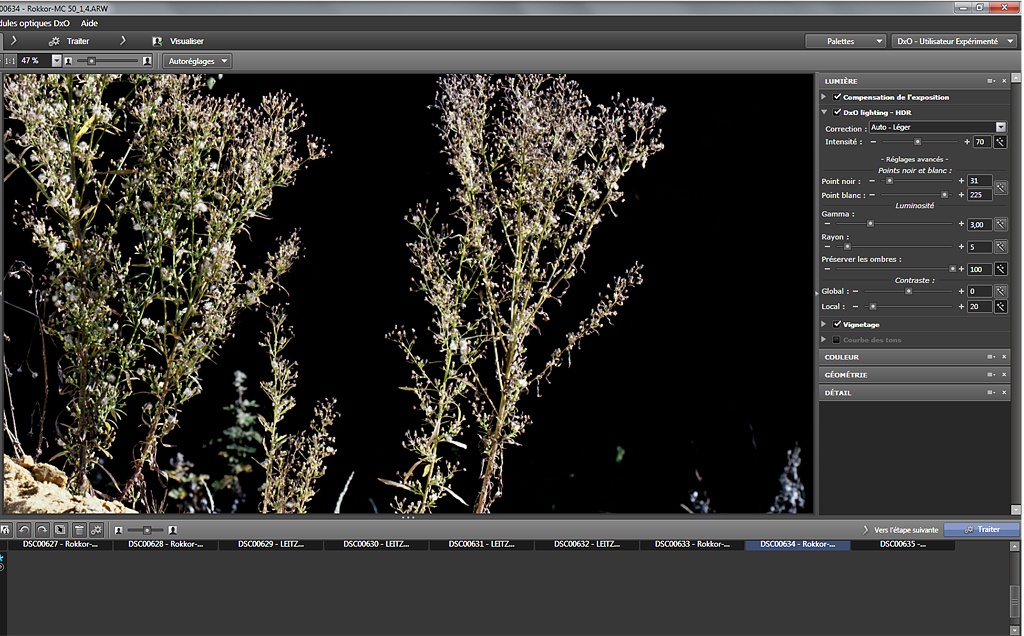
Task: Click the Gamma value field showing 3,00
Action: point(980,224)
